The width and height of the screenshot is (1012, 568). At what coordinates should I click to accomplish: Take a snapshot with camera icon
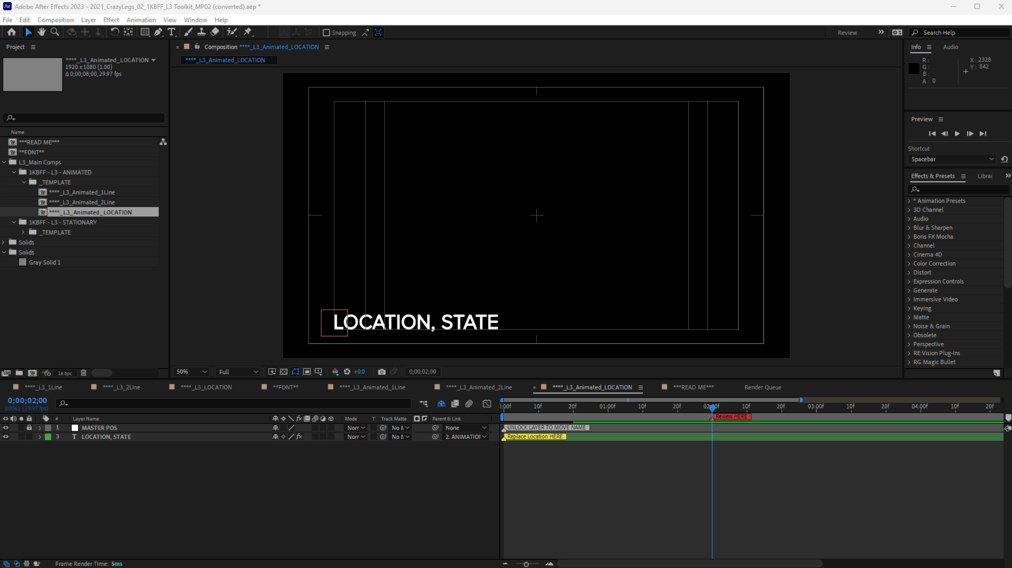(x=381, y=372)
